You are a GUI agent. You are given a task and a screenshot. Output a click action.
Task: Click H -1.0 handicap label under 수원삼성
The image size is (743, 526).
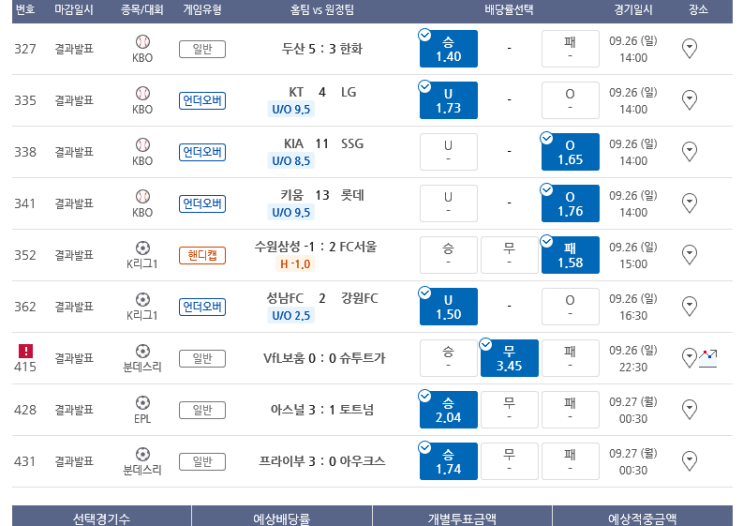295,264
